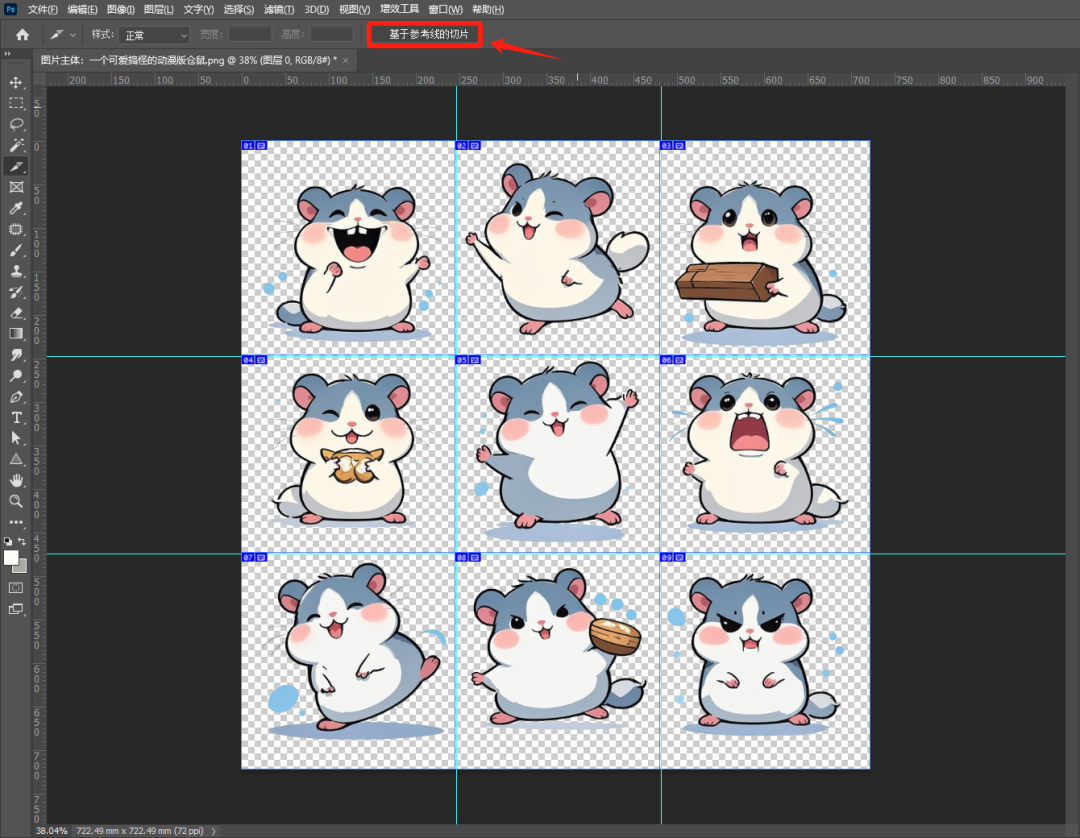
Task: Open the 文字(Y) menu
Action: 198,10
